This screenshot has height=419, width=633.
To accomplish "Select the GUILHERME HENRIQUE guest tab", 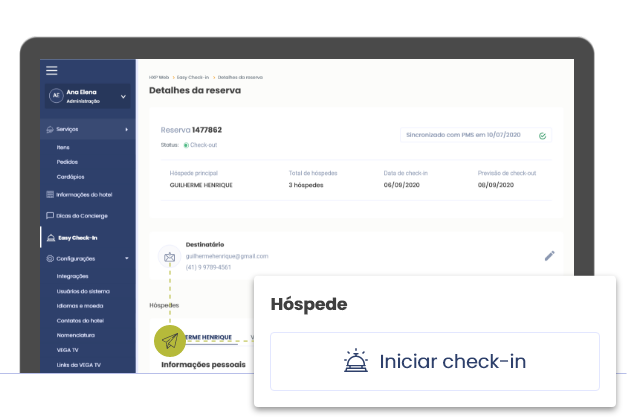I will click(208, 338).
